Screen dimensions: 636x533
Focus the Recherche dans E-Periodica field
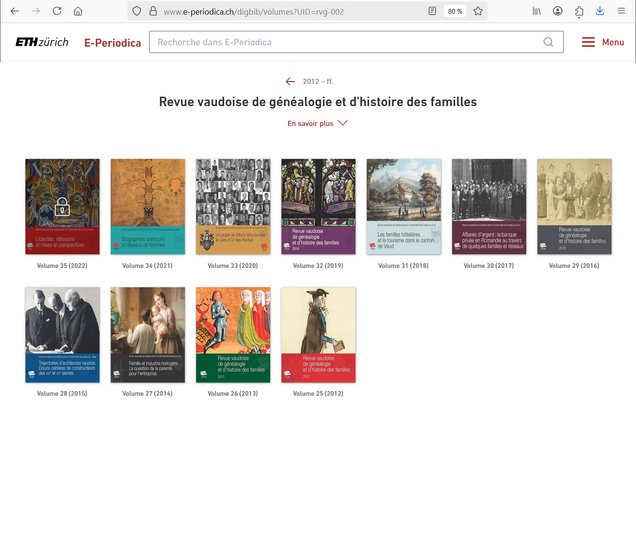(x=356, y=42)
